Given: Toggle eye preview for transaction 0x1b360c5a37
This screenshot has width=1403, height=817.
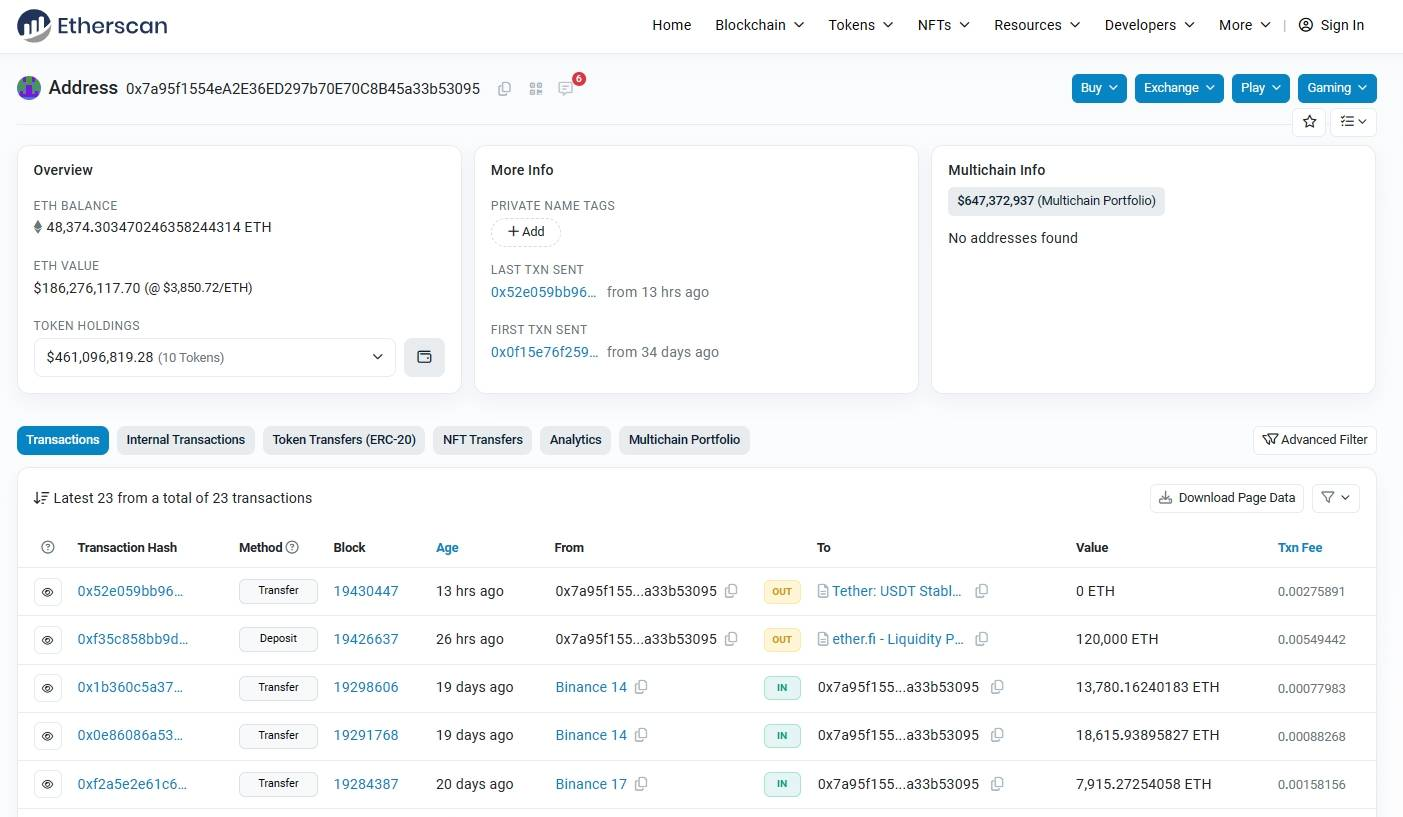Looking at the screenshot, I should (47, 688).
